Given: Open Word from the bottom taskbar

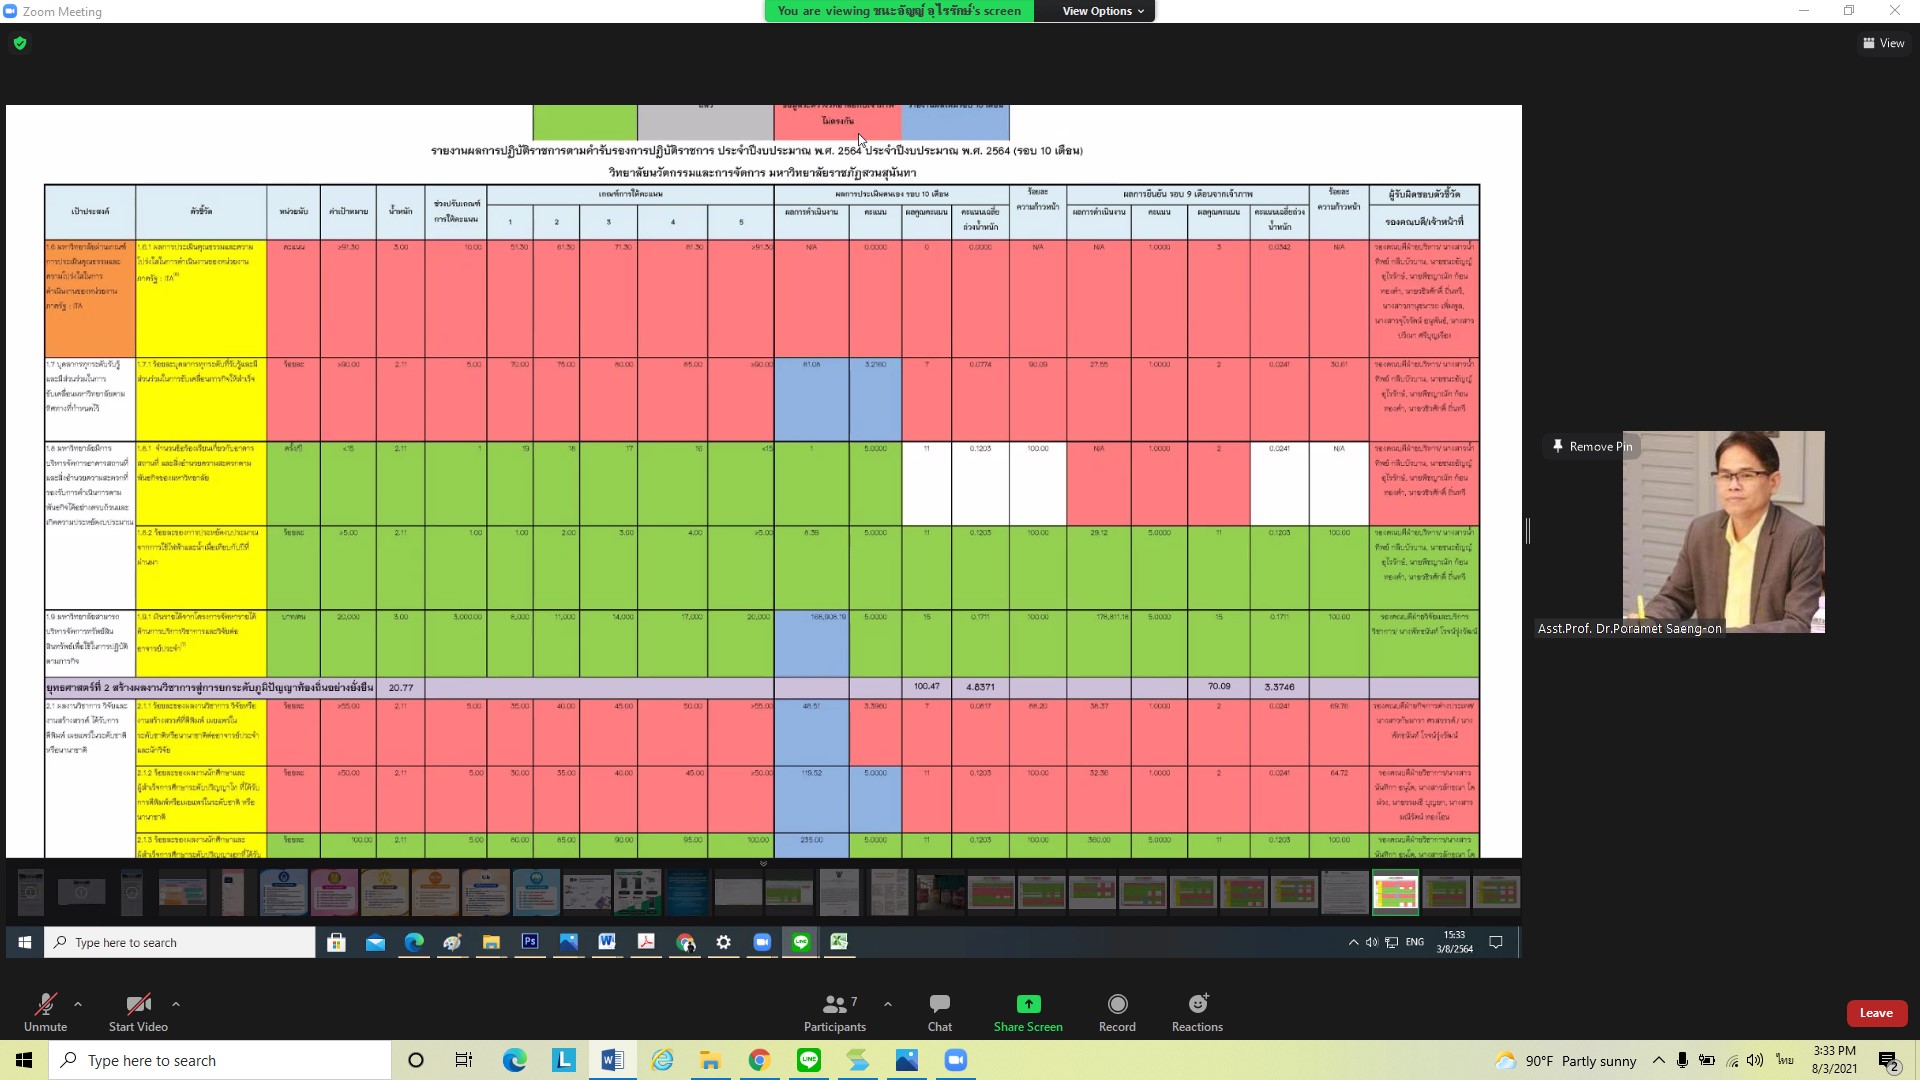Looking at the screenshot, I should coord(612,1060).
